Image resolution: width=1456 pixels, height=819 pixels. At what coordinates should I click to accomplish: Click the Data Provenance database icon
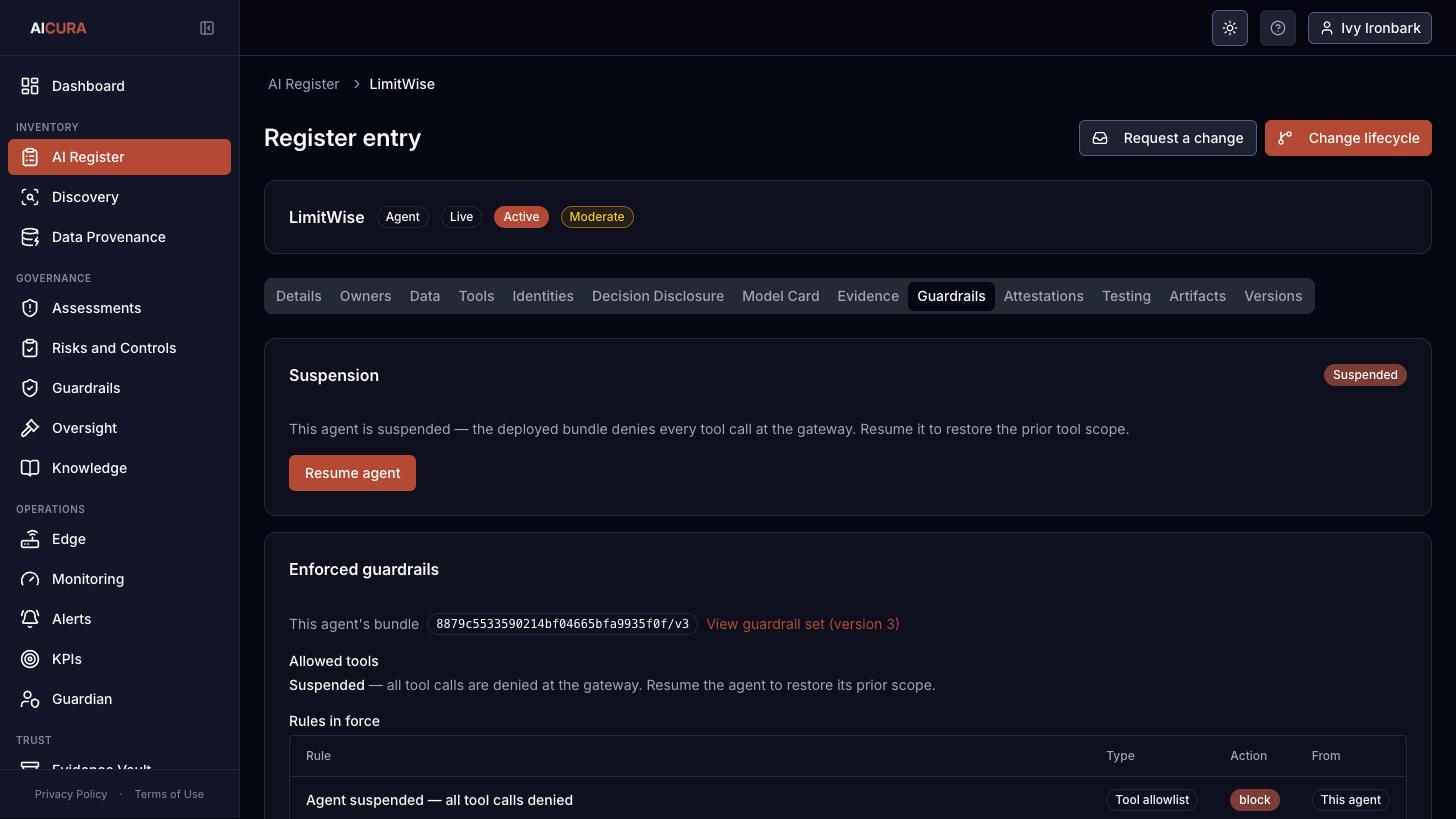point(30,237)
